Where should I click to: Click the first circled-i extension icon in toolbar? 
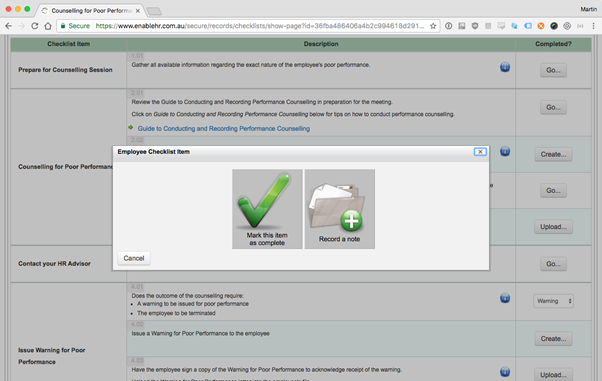tap(448, 26)
